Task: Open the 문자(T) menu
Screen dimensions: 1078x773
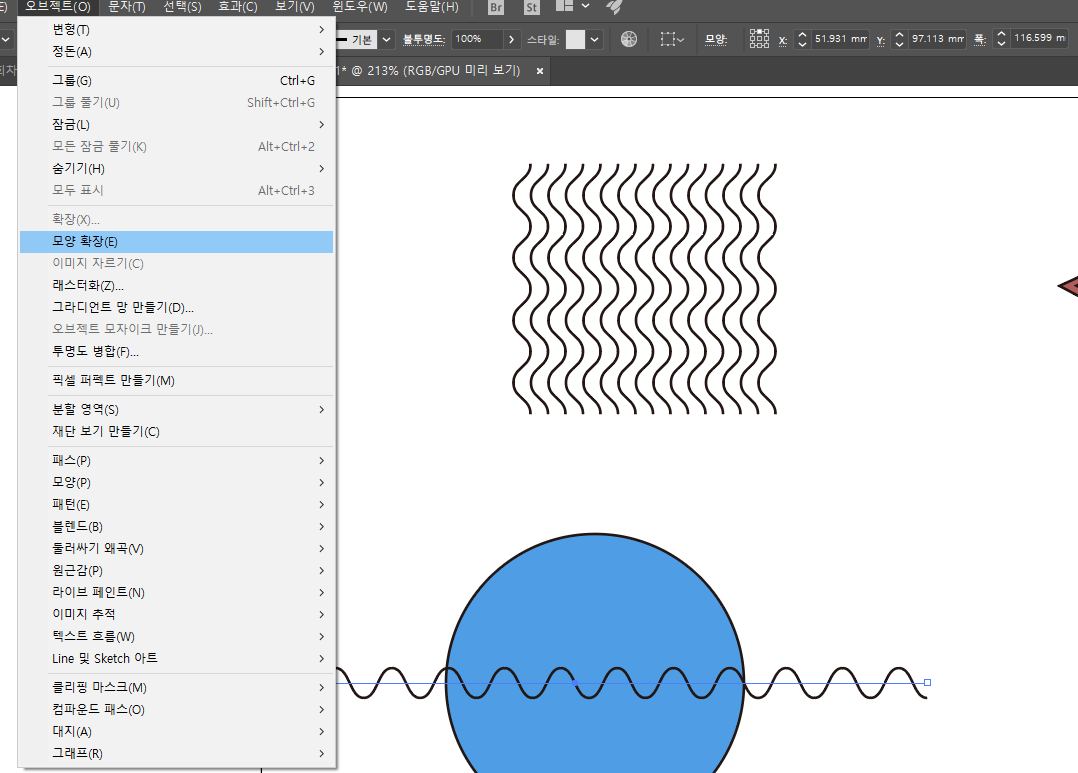Action: point(126,7)
